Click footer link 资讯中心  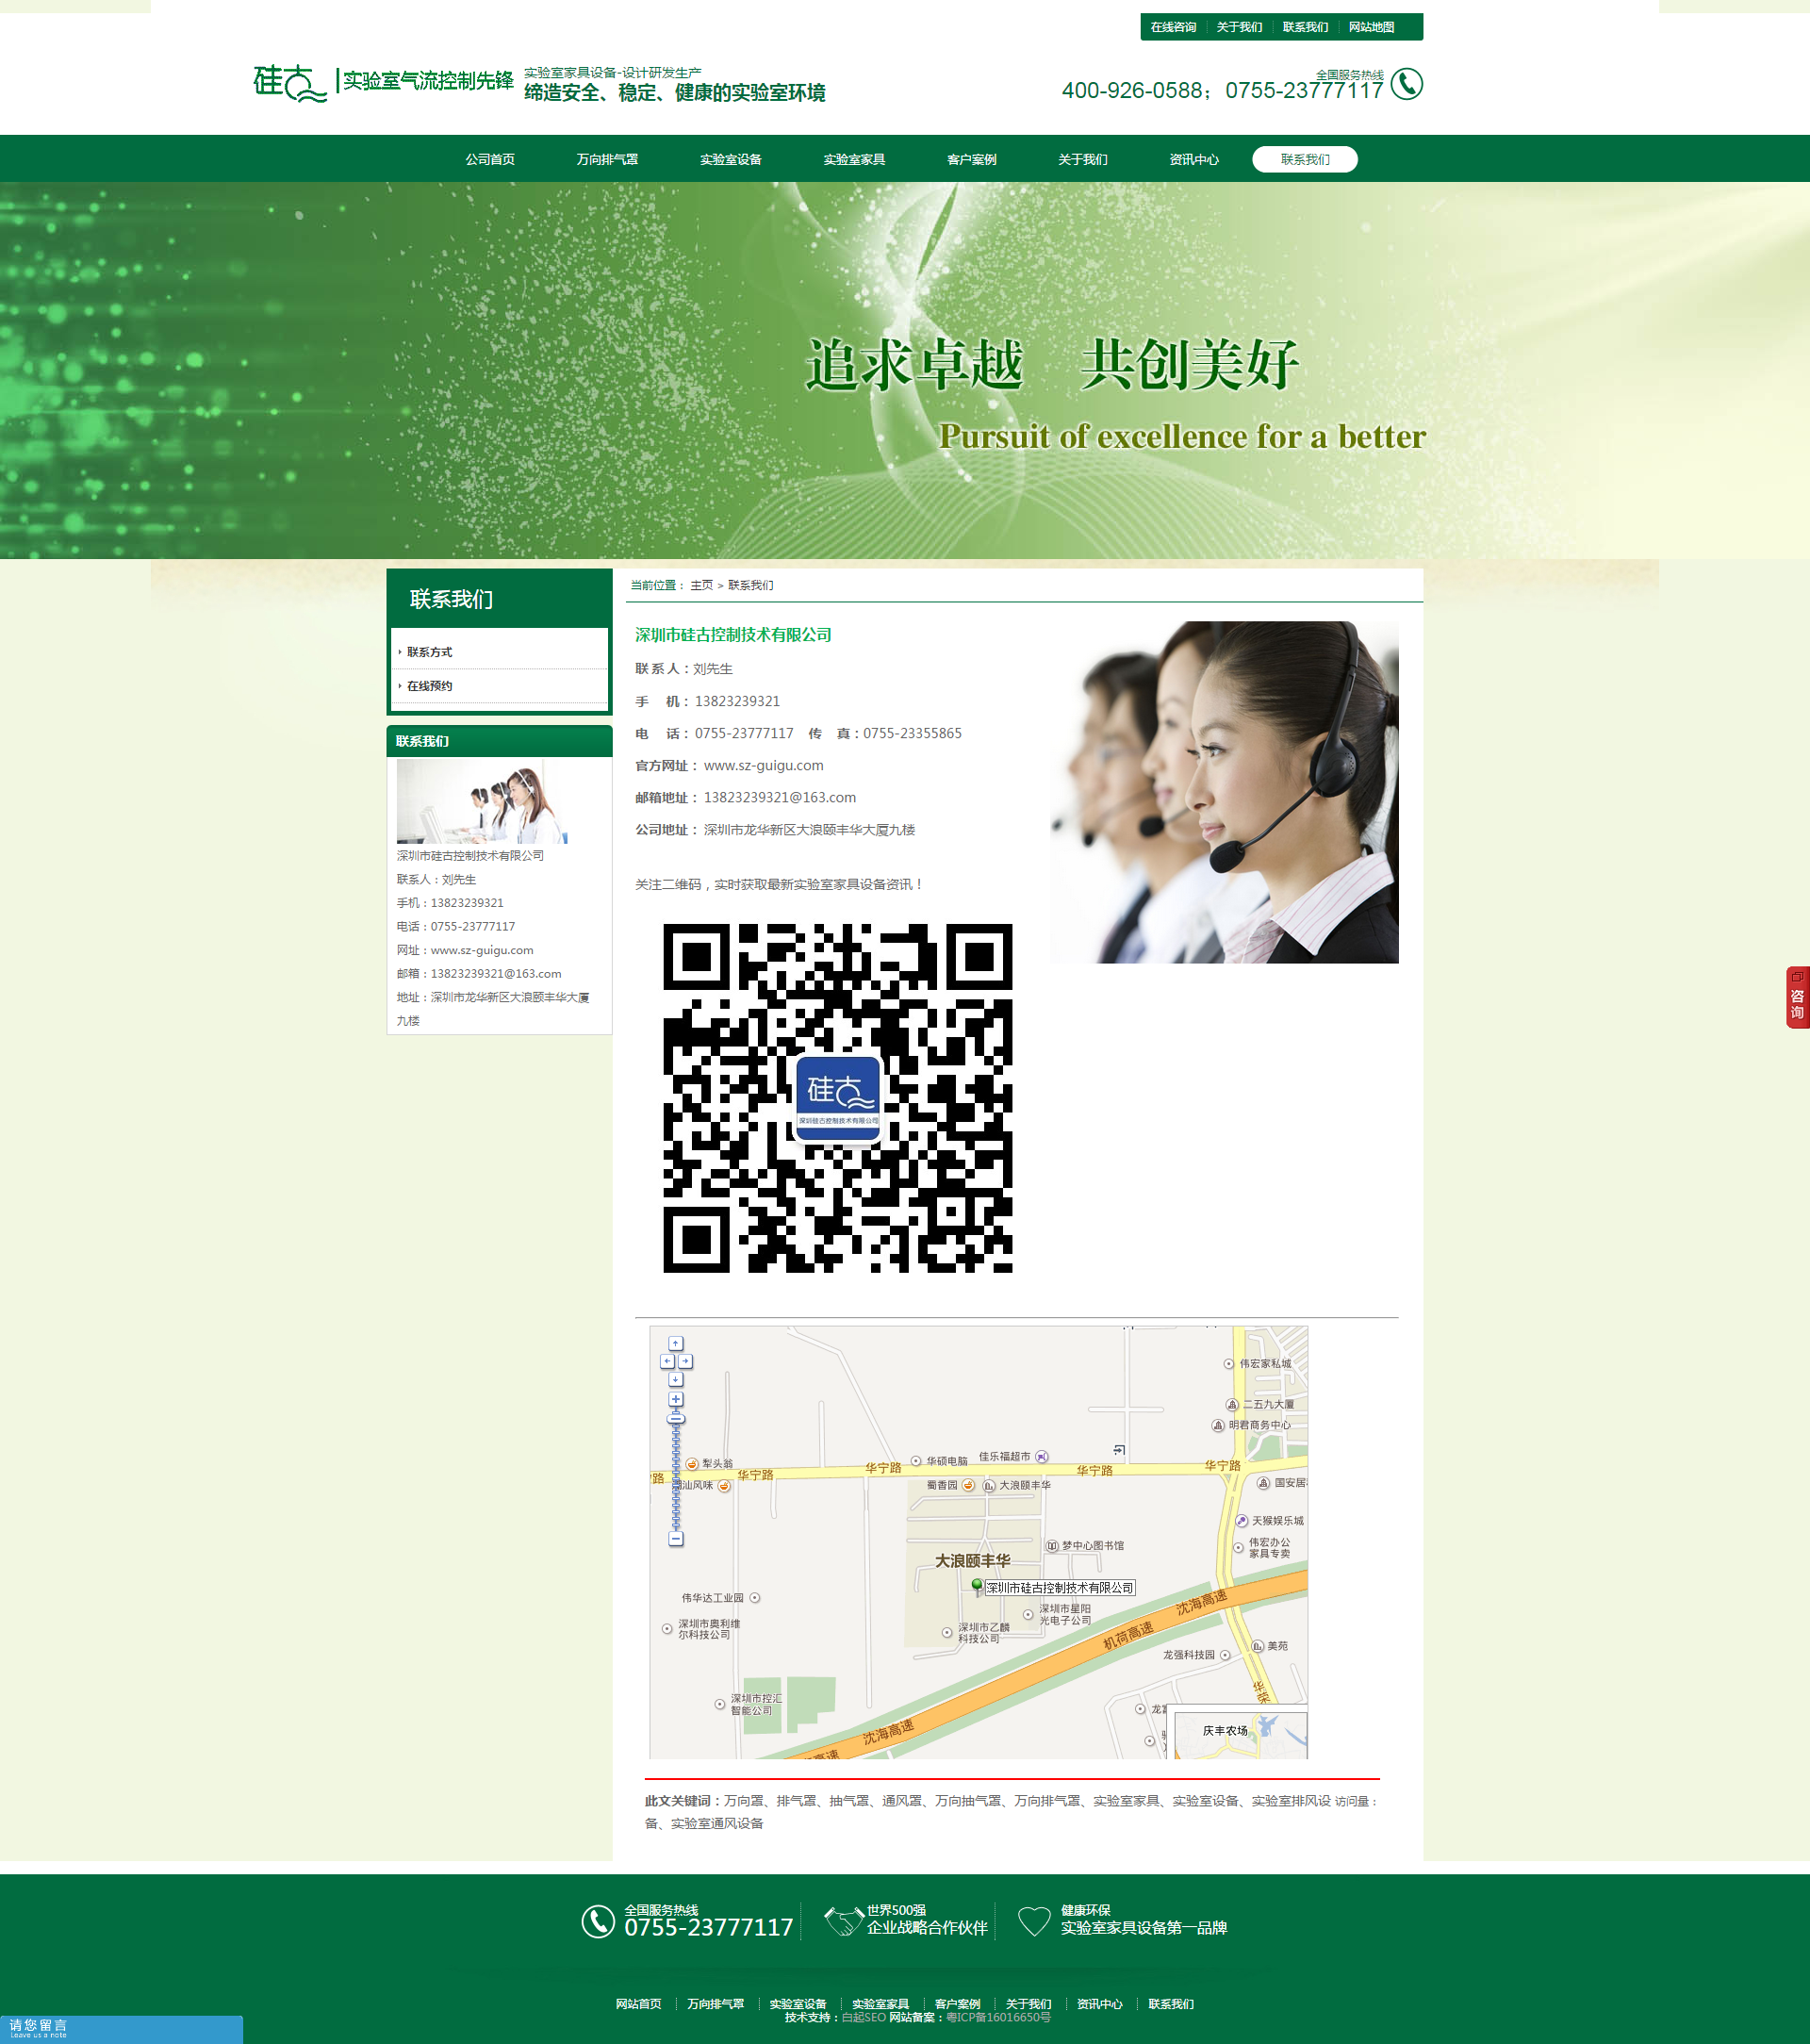pyautogui.click(x=1099, y=2004)
